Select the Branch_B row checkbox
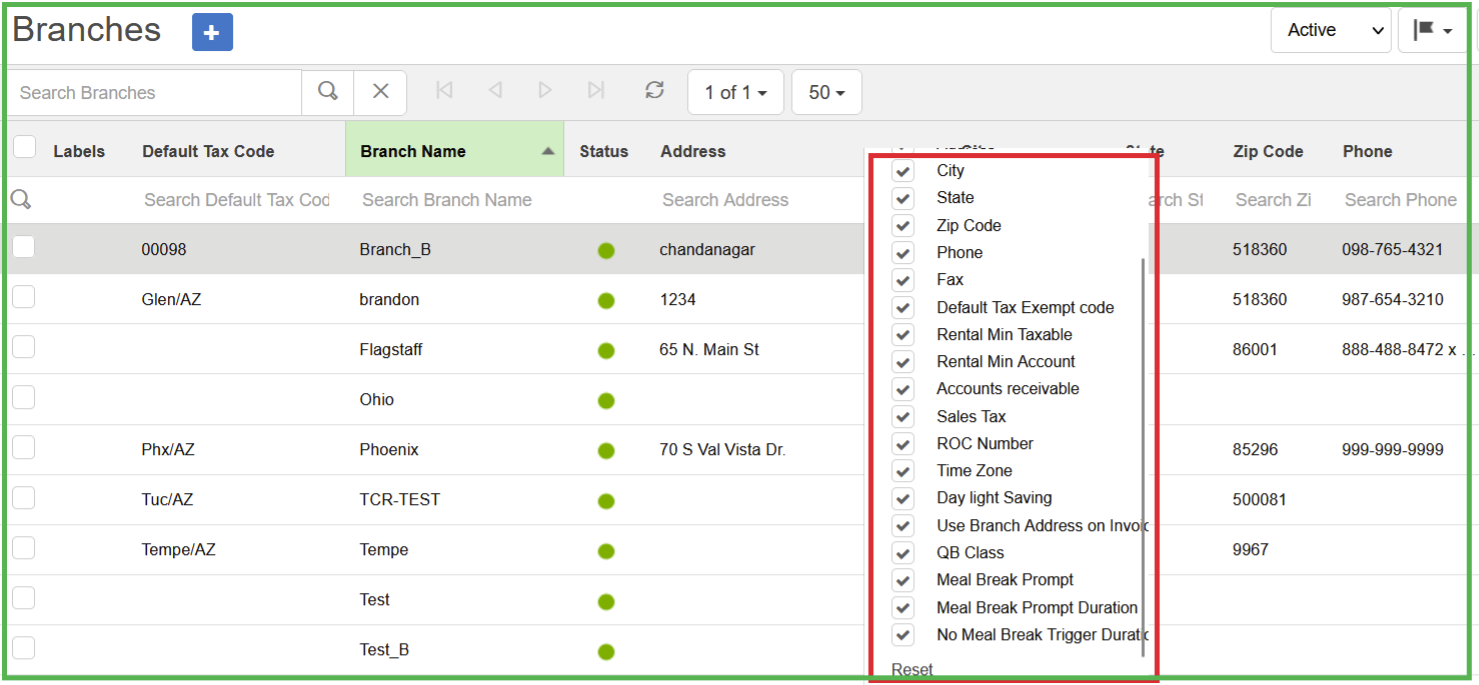This screenshot has height=685, width=1479. pyautogui.click(x=24, y=247)
